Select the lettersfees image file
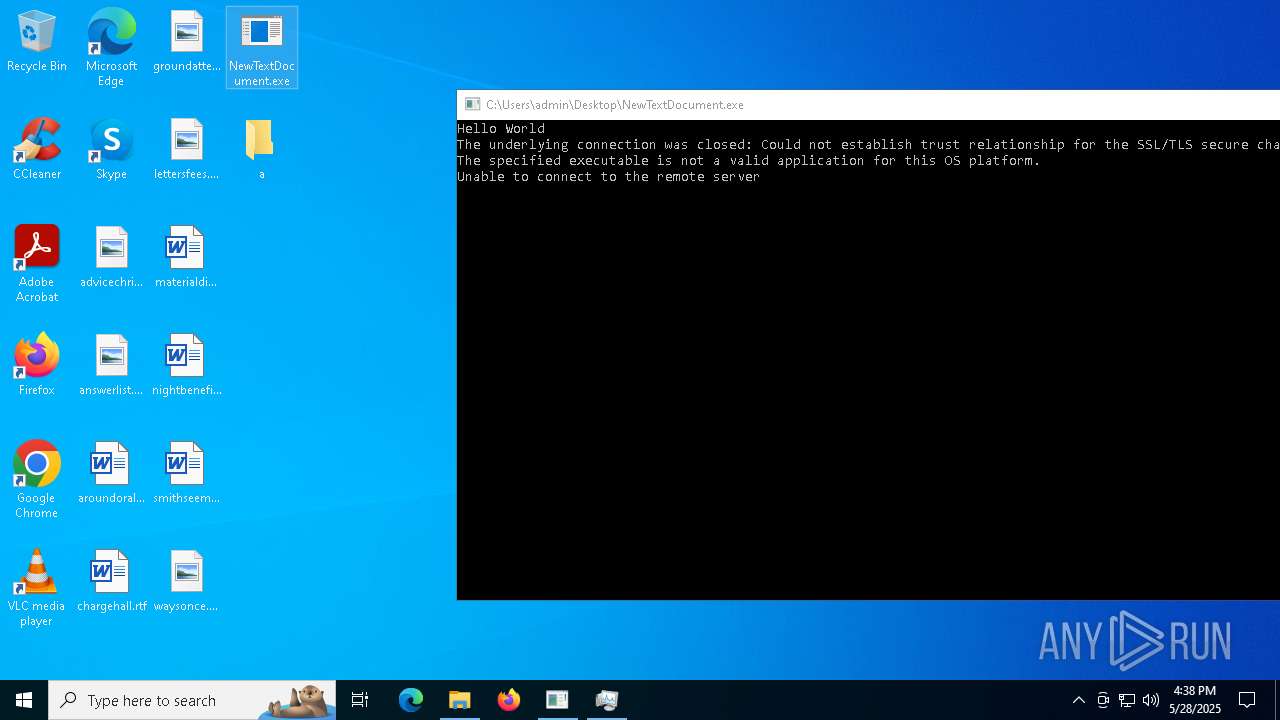 click(187, 149)
